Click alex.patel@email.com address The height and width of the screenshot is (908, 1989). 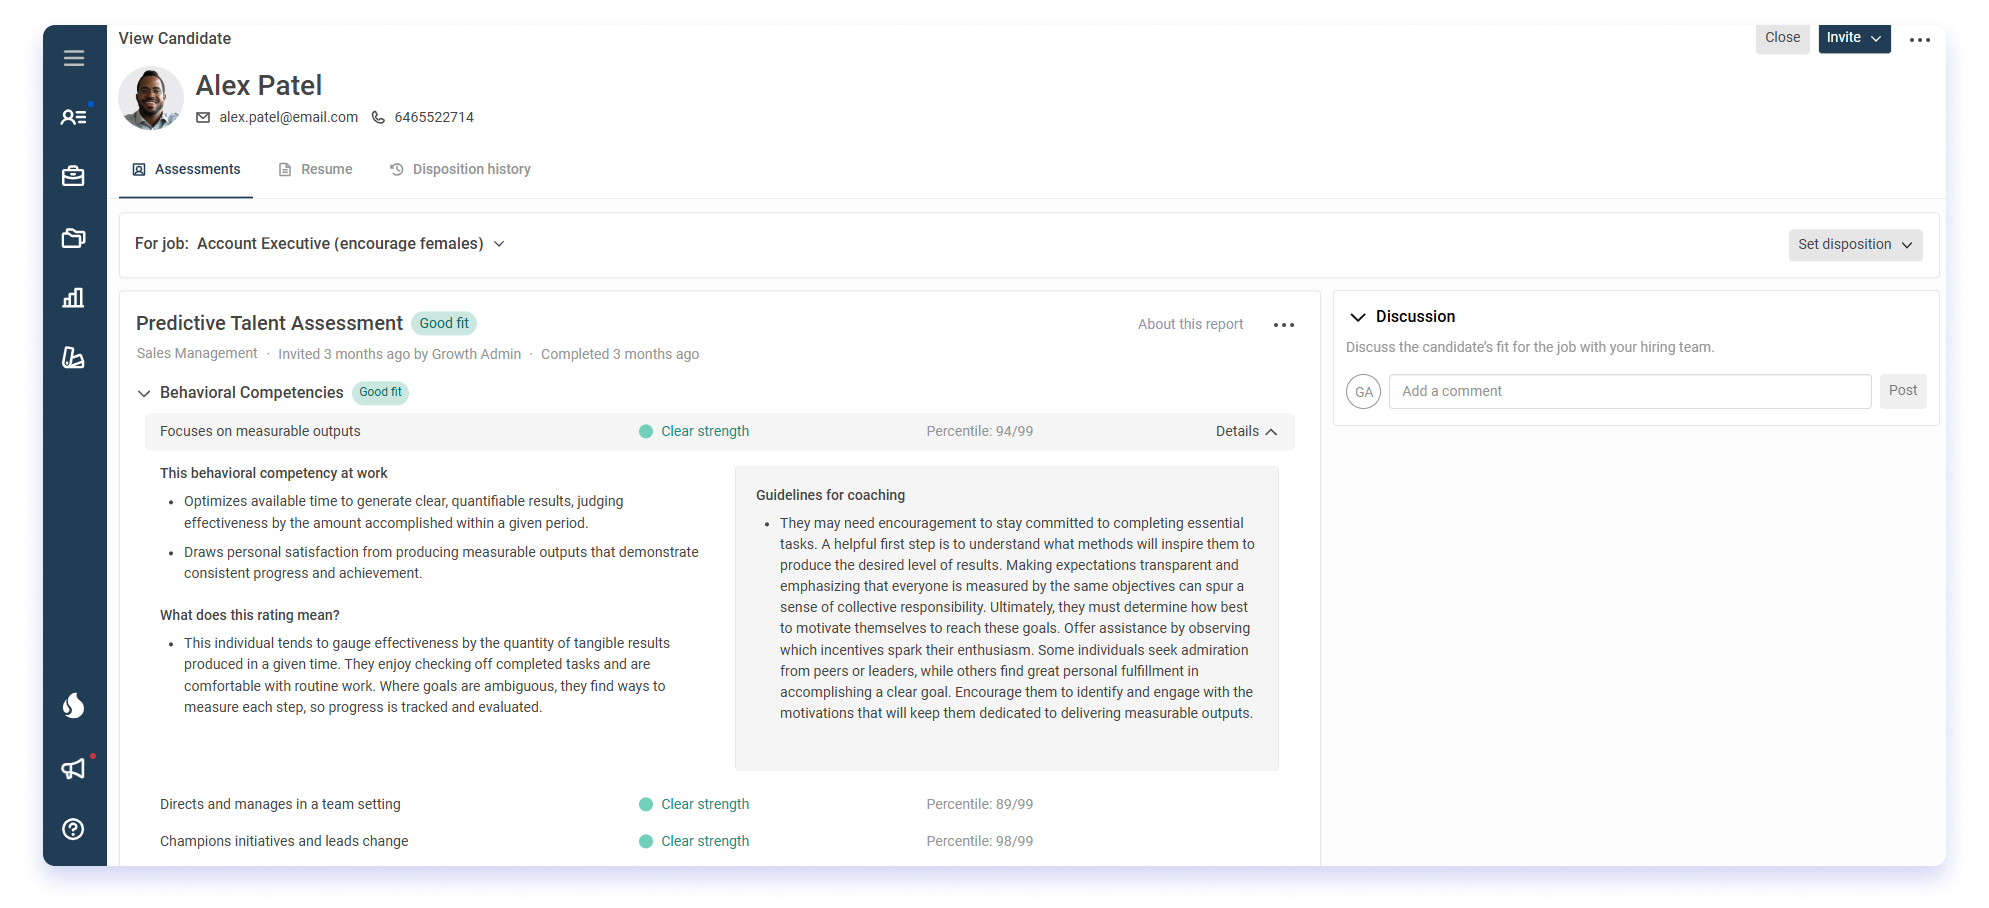coord(289,118)
